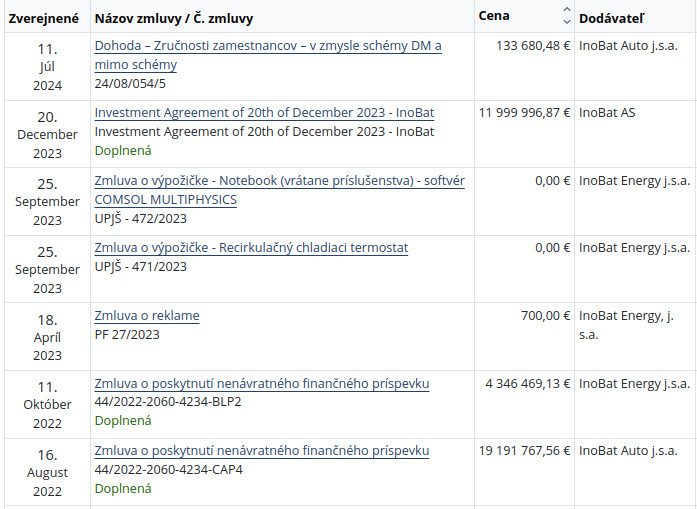Select the Dodávateľ column header
Image resolution: width=697 pixels, height=509 pixels.
click(x=612, y=18)
